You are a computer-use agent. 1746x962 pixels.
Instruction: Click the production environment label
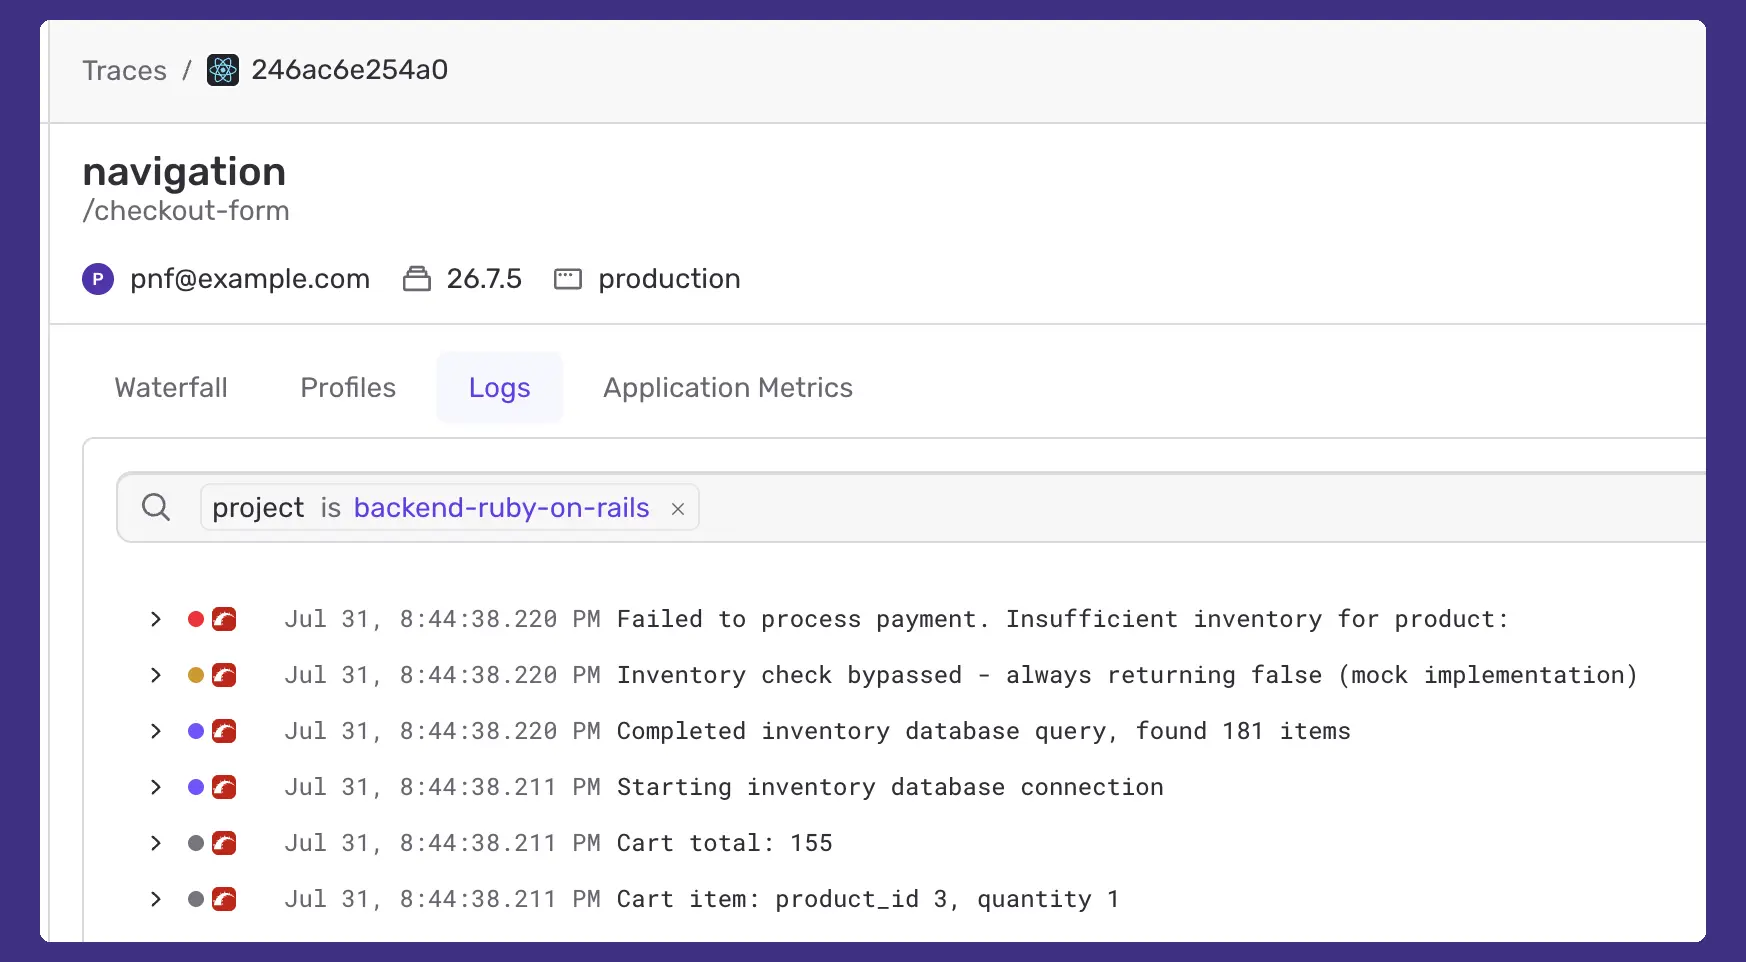pyautogui.click(x=669, y=279)
